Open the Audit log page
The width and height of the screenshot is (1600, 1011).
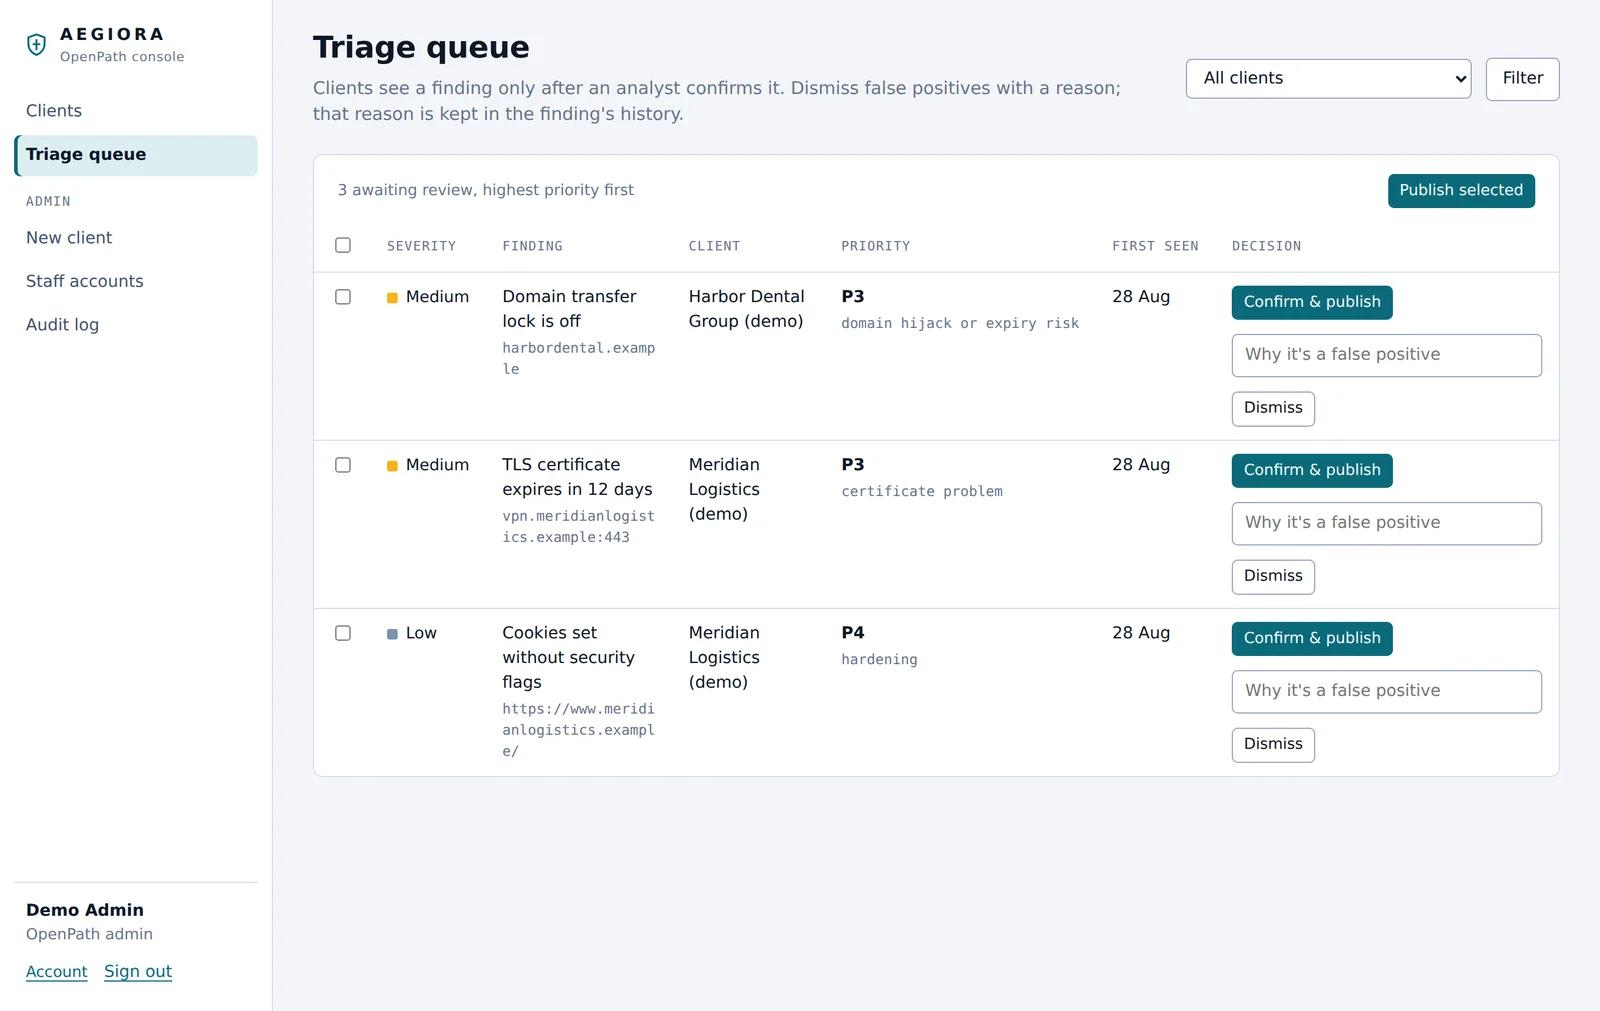pyautogui.click(x=136, y=325)
